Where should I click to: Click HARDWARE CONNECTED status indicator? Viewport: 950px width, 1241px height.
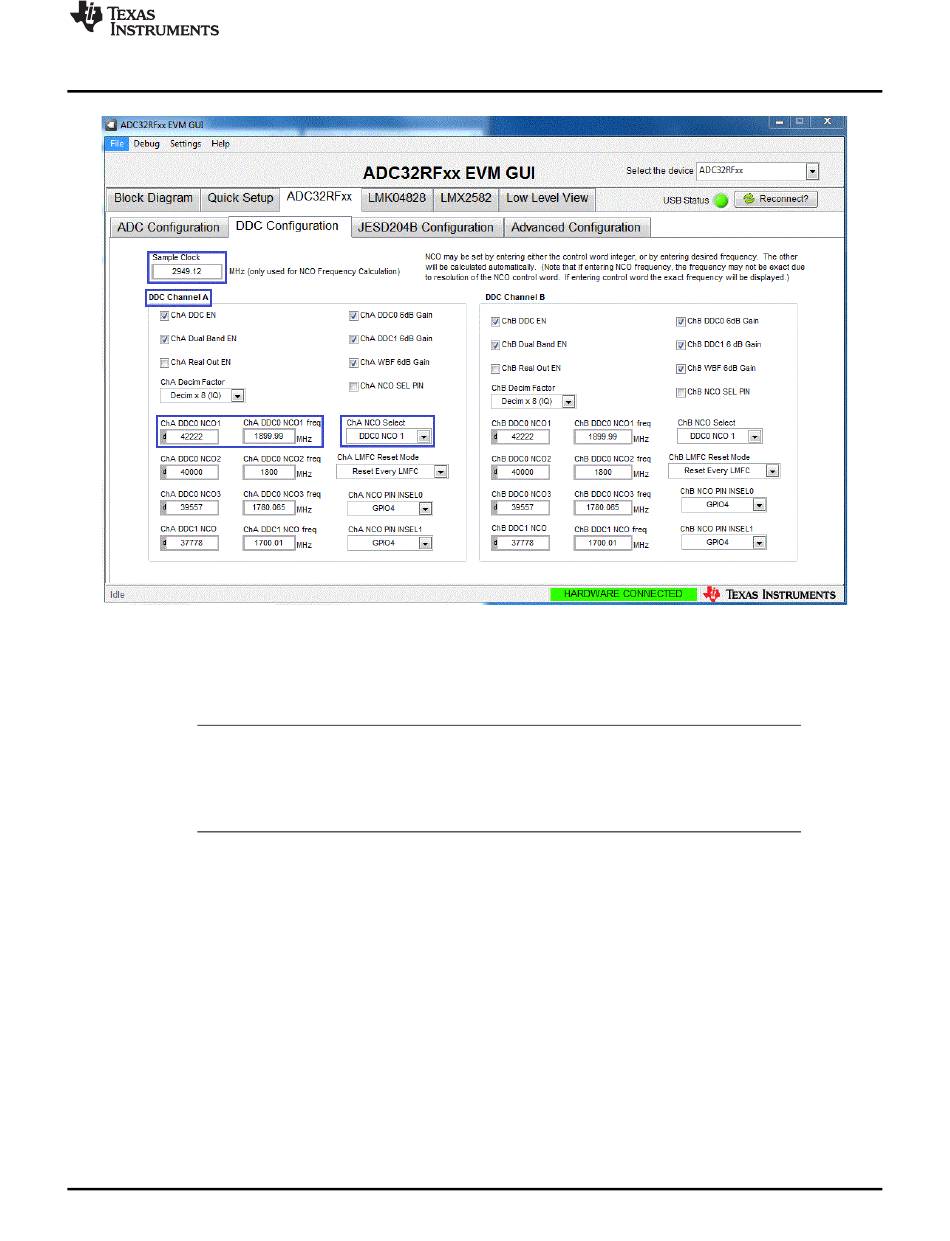tap(623, 594)
